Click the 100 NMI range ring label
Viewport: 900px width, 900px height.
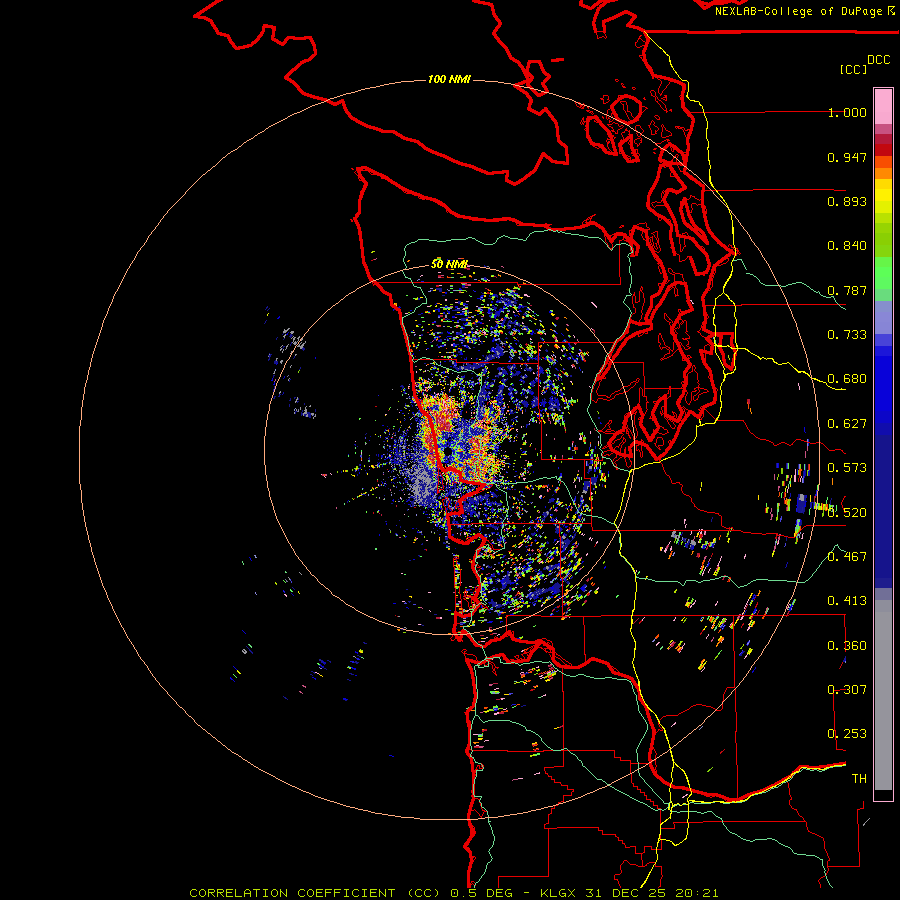click(x=449, y=79)
